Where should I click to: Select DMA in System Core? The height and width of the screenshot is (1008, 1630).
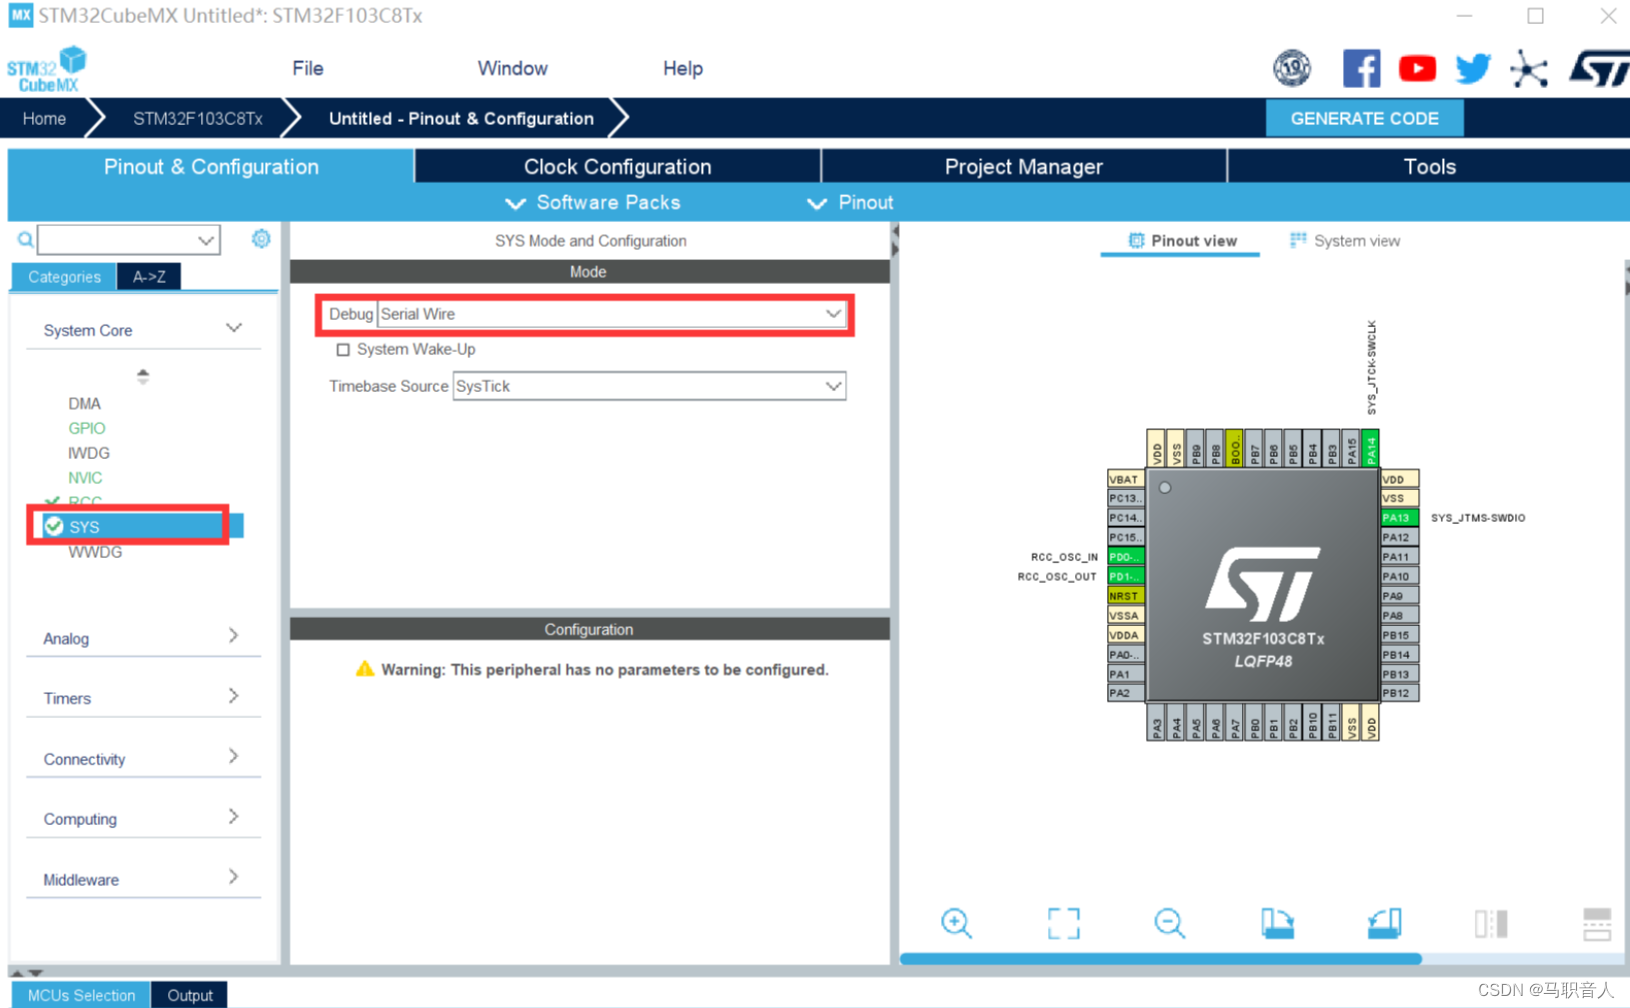(x=84, y=404)
